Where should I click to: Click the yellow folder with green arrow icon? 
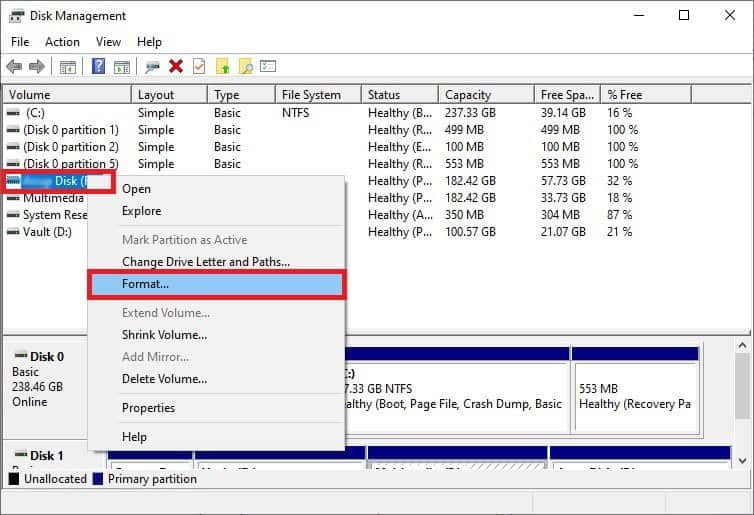point(223,66)
